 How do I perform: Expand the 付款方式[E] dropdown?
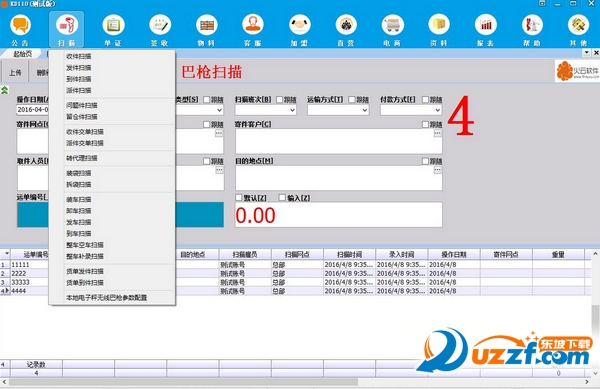tap(438, 110)
